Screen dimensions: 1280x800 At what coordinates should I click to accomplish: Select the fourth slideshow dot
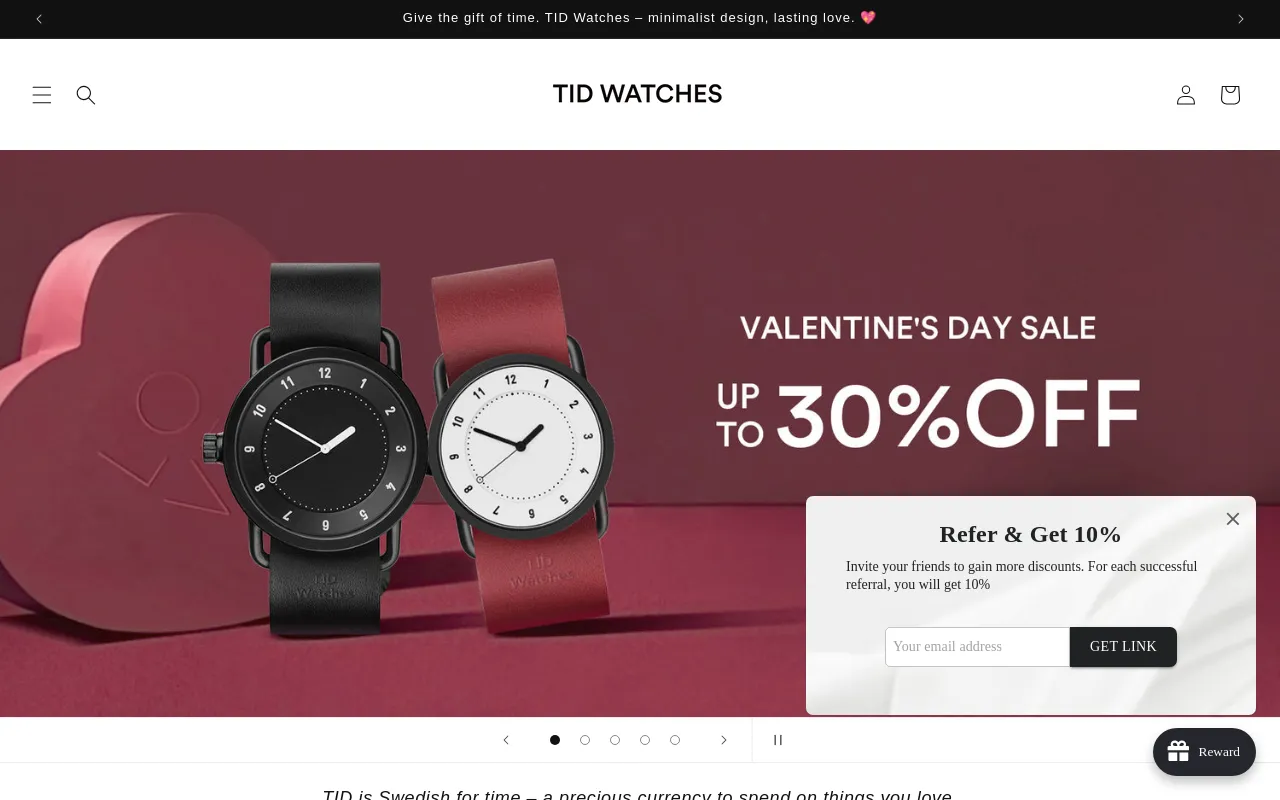(645, 740)
